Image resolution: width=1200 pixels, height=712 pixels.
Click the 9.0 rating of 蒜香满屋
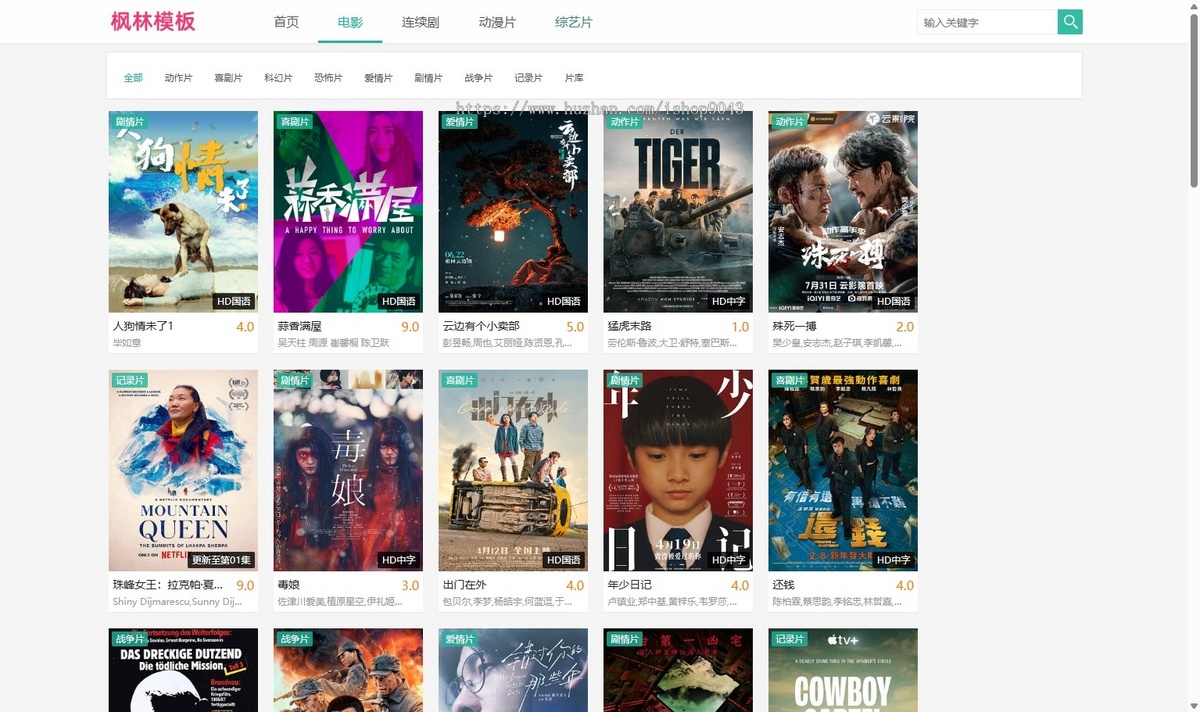[410, 327]
